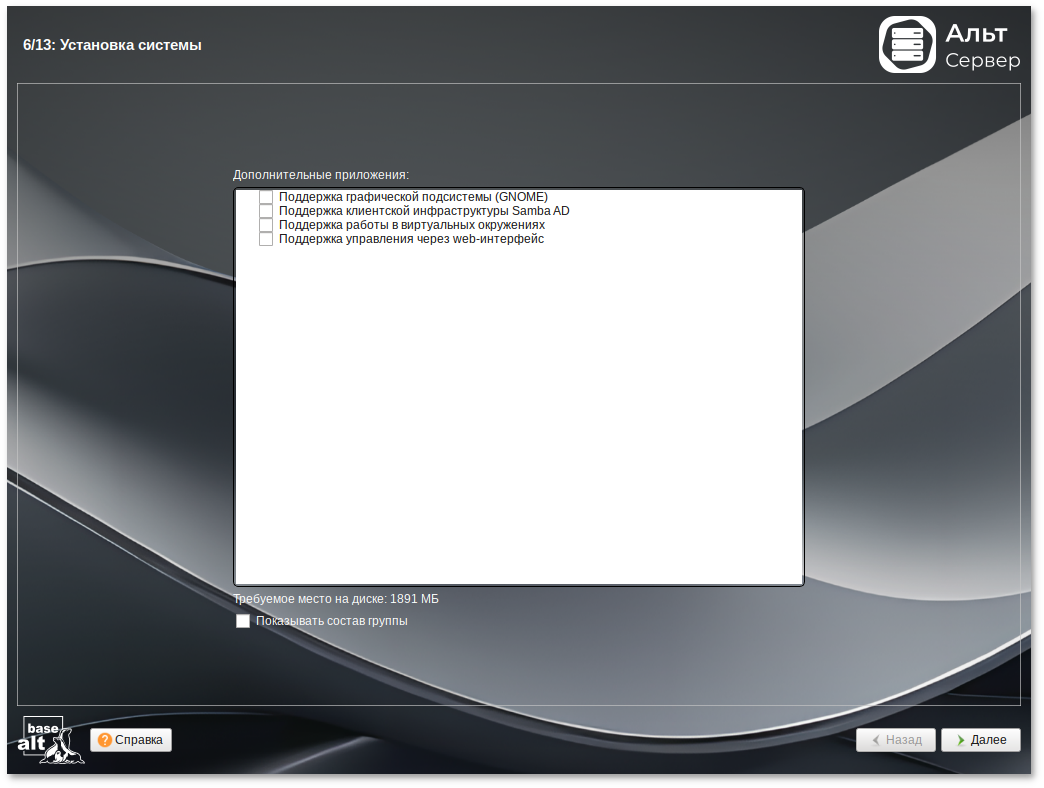Select the 'Поддержка графической подсистемы (GNOME)' row text
This screenshot has width=1044, height=788.
tap(413, 197)
